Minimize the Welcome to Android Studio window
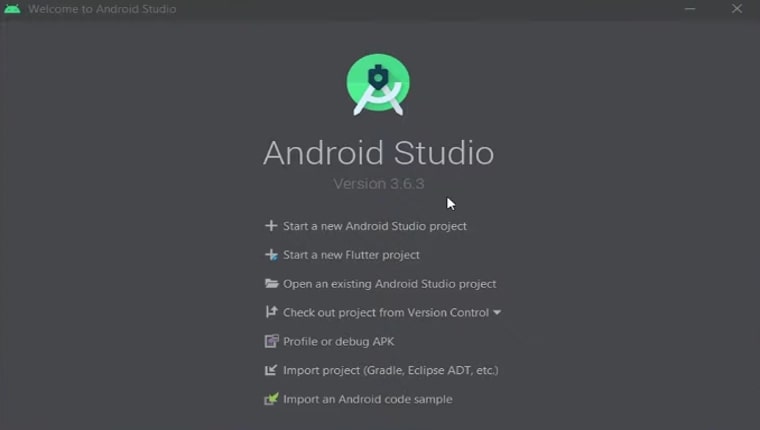This screenshot has height=430, width=760. 690,9
